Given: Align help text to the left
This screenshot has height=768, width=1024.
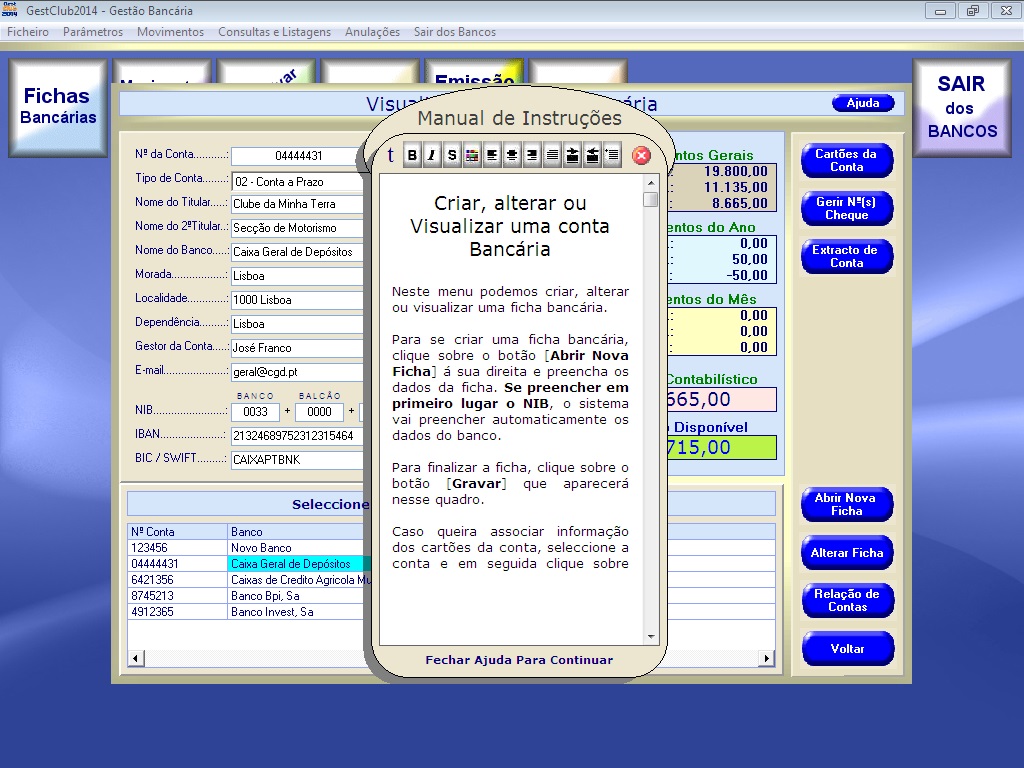Looking at the screenshot, I should (x=492, y=155).
